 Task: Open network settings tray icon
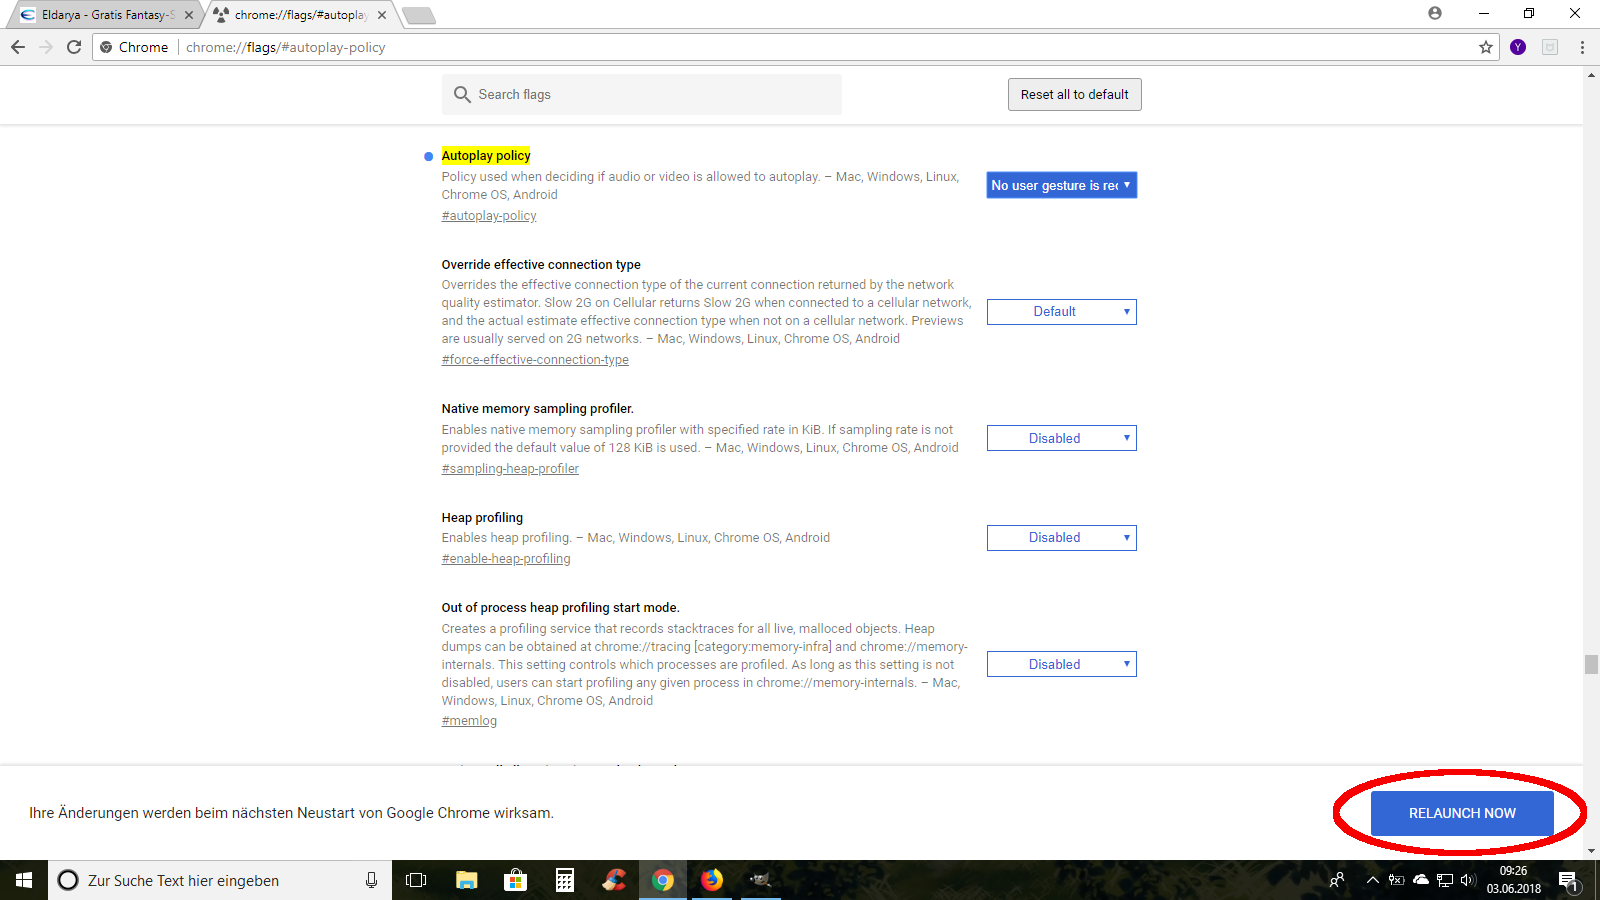point(1444,880)
